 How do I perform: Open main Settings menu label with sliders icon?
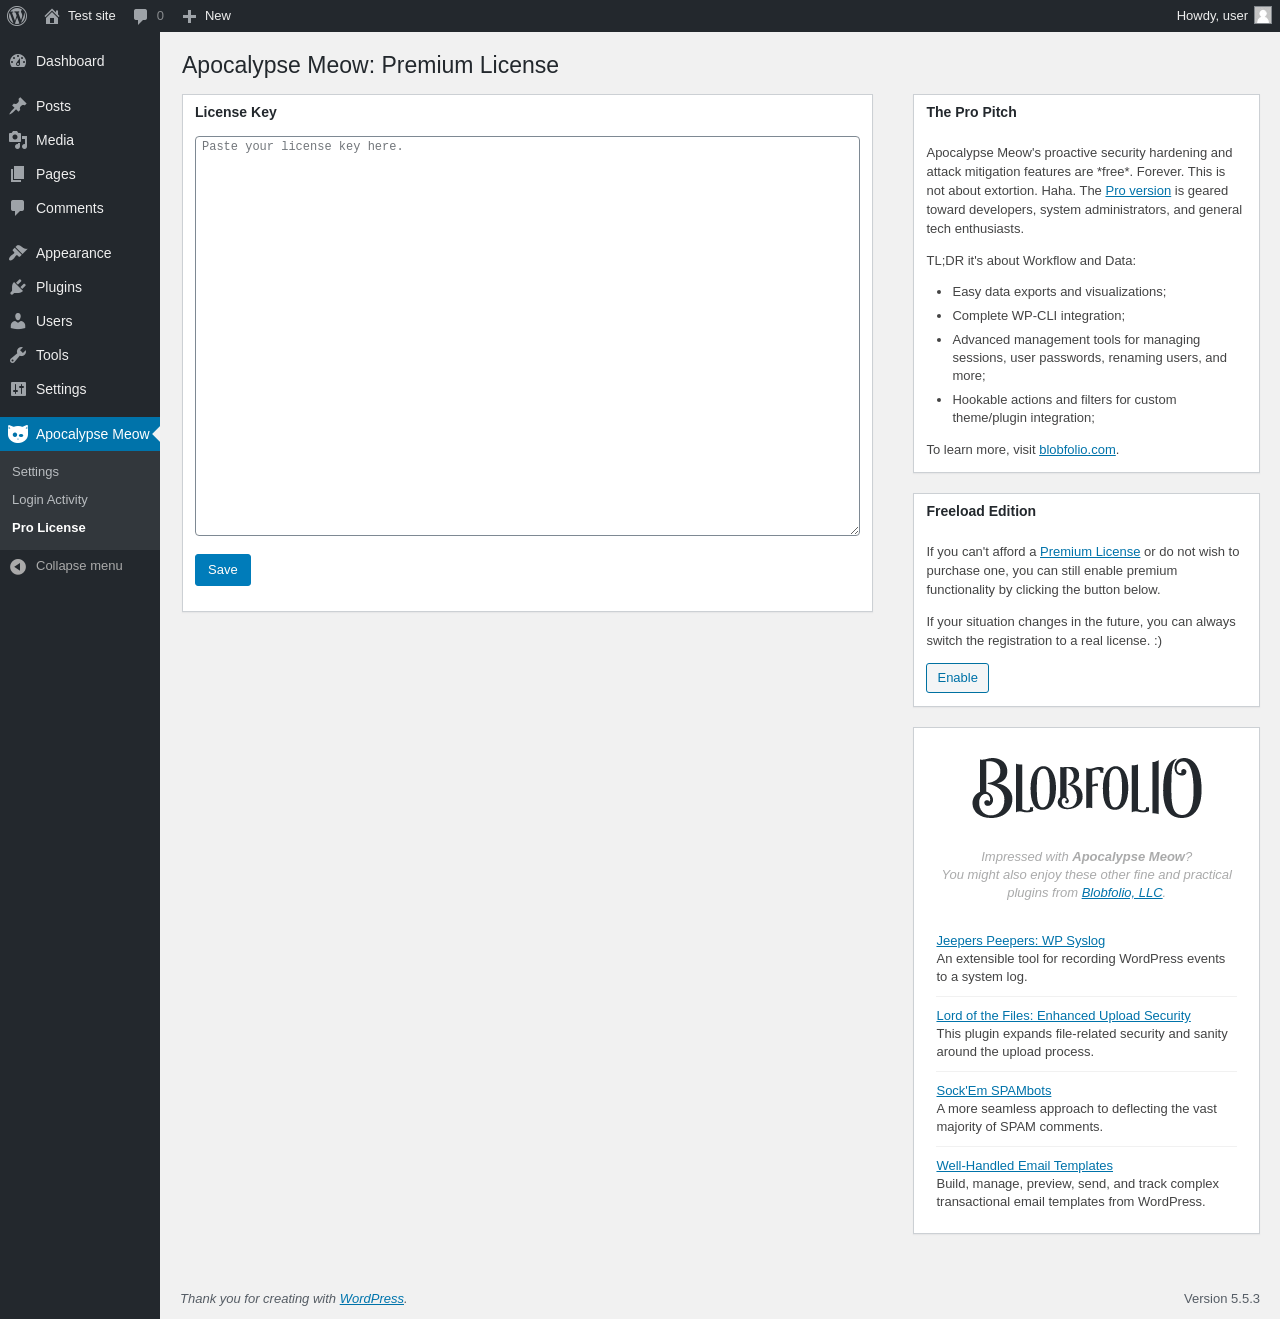click(x=61, y=389)
